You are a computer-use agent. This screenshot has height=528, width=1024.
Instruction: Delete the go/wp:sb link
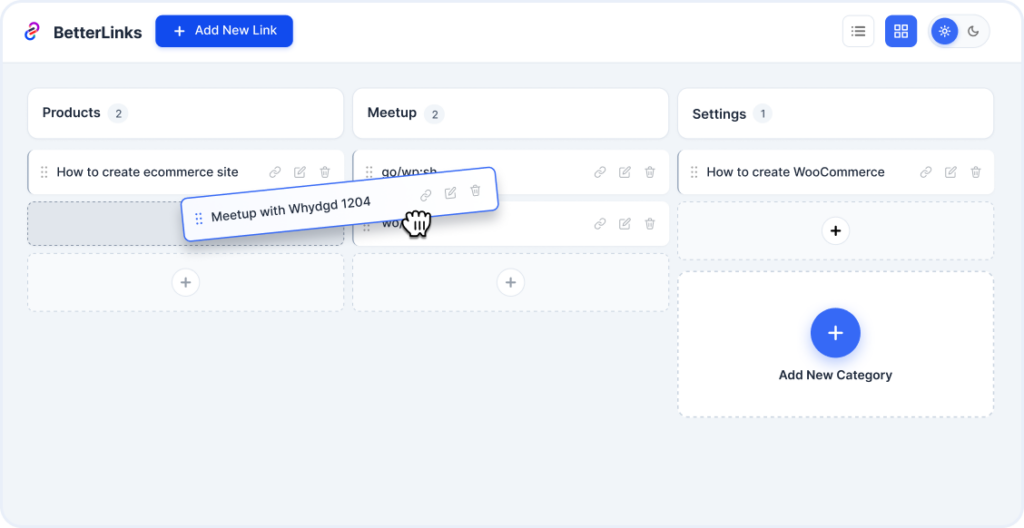(x=650, y=173)
